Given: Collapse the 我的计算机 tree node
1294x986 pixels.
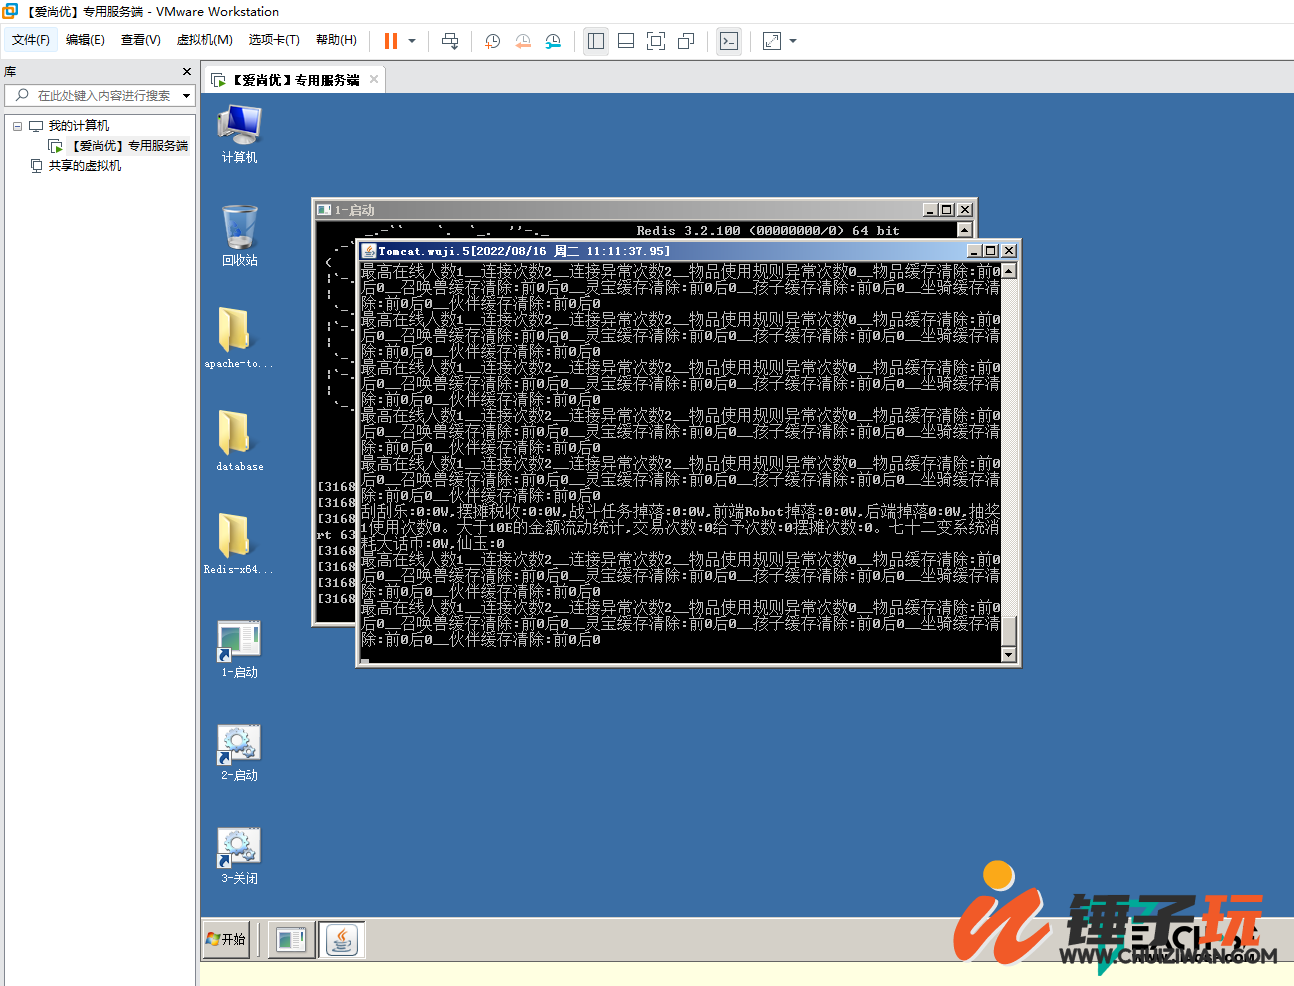Looking at the screenshot, I should [x=17, y=126].
